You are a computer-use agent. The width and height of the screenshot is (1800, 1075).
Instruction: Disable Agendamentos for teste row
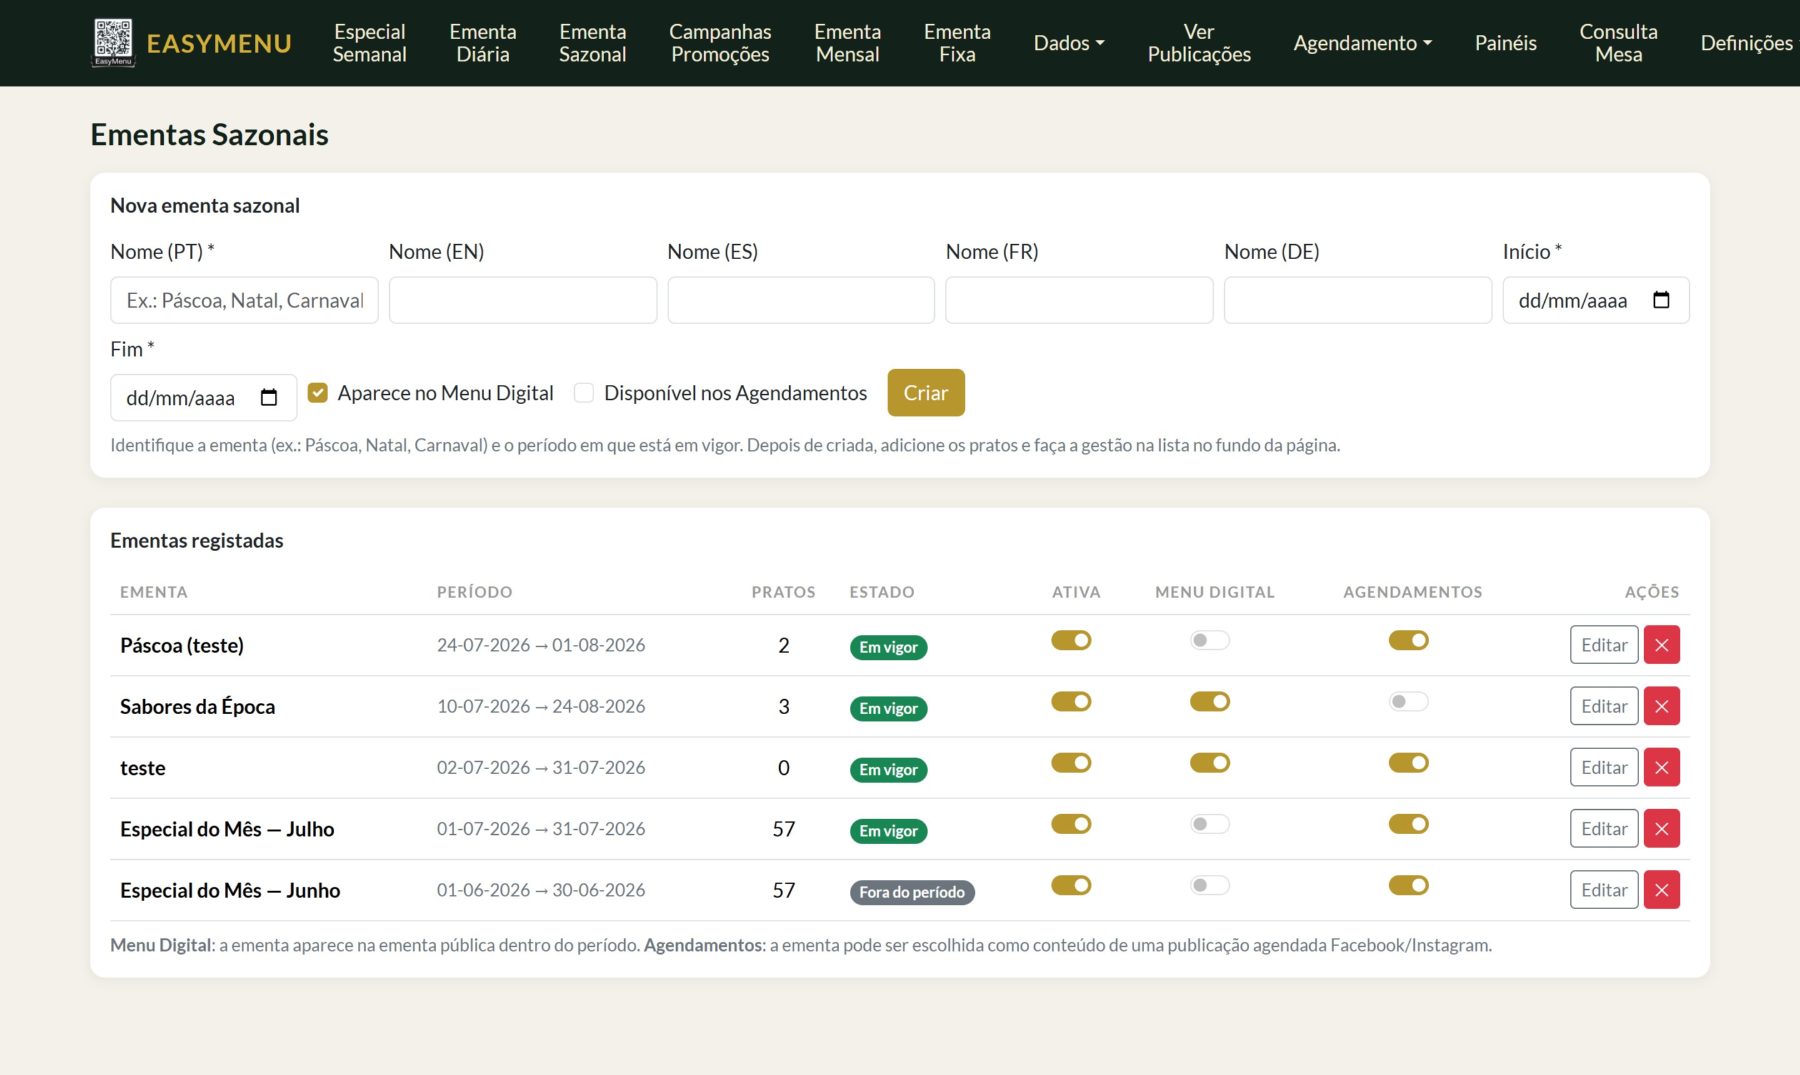[x=1409, y=763]
